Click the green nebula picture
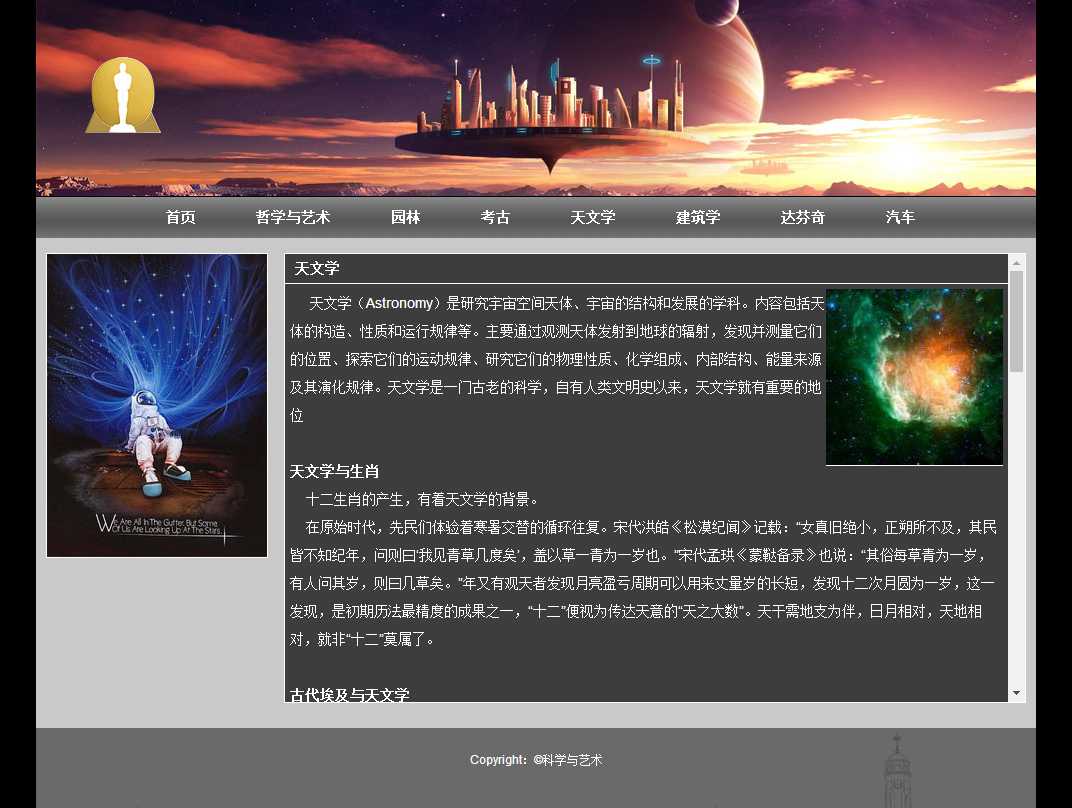The height and width of the screenshot is (808, 1072). pyautogui.click(x=914, y=377)
